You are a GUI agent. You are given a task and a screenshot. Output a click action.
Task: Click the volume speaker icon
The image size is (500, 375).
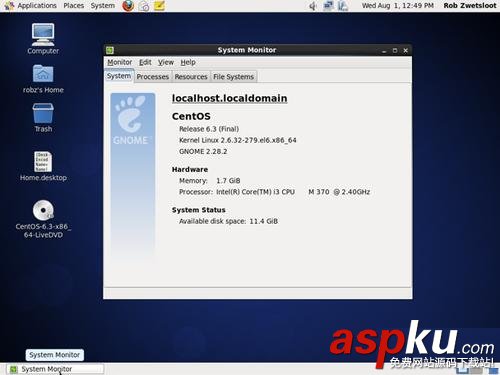pos(313,6)
